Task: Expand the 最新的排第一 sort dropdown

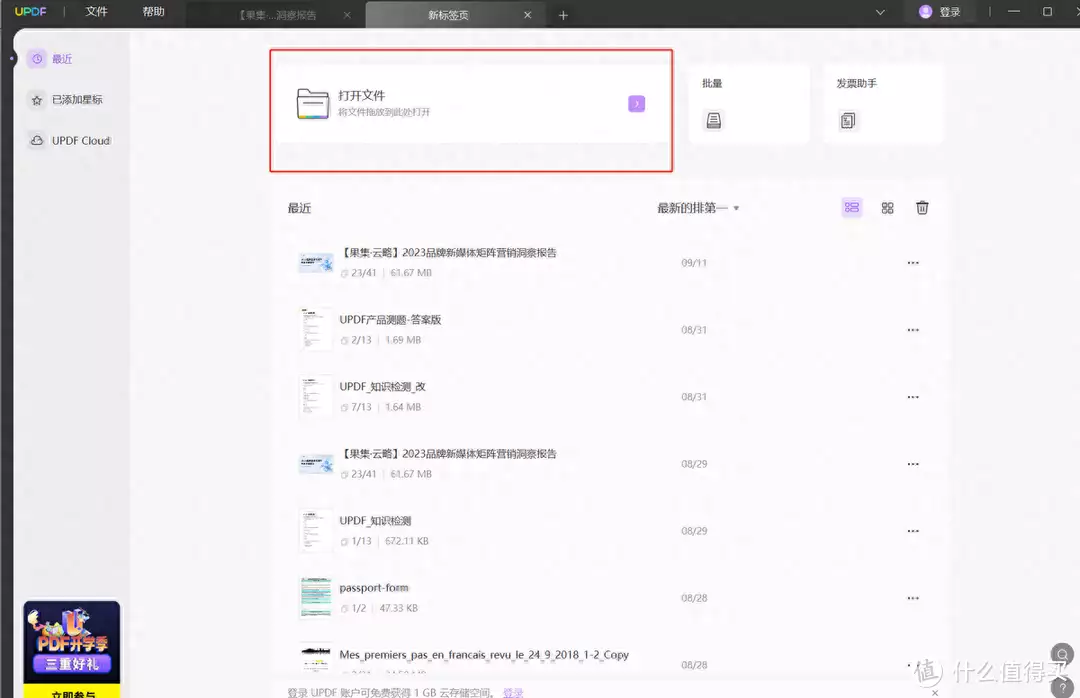Action: [698, 208]
